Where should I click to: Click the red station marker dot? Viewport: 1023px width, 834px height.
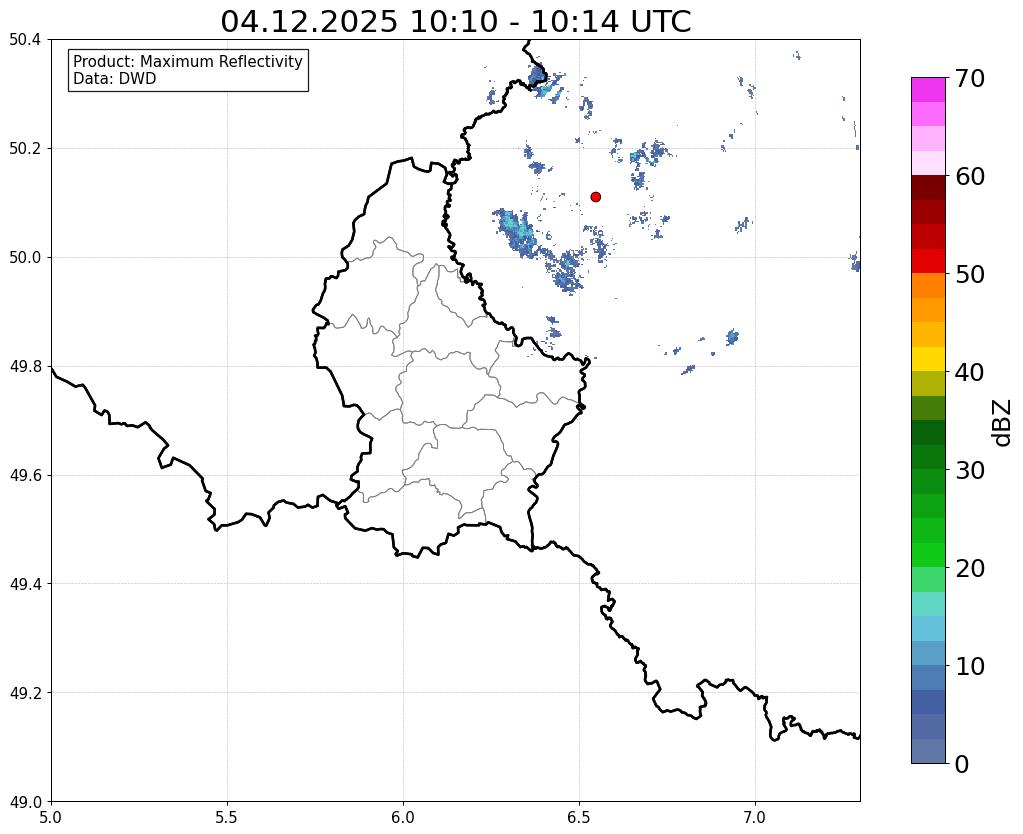pos(595,196)
